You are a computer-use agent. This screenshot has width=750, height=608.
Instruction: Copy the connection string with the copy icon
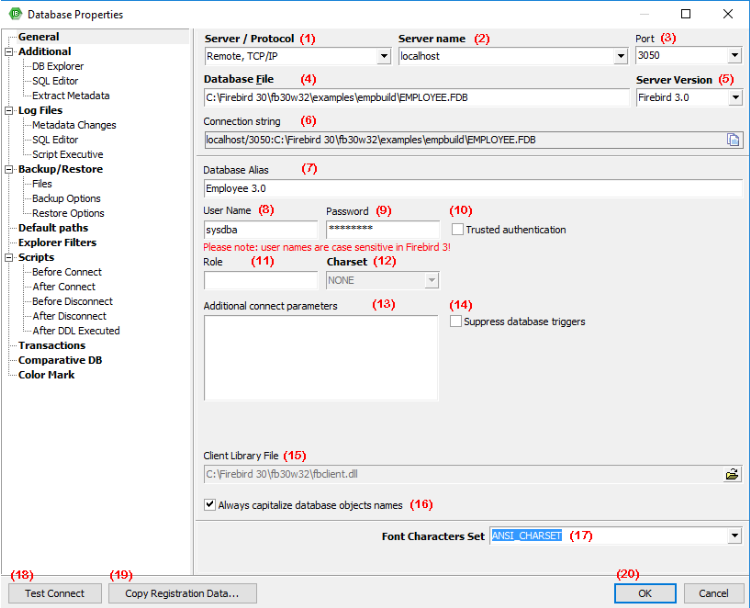point(732,140)
